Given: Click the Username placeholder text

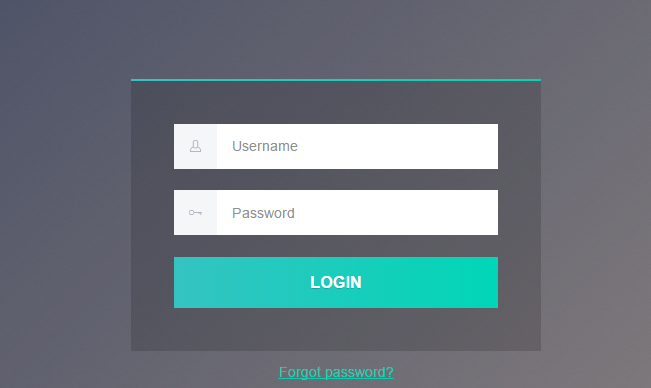Looking at the screenshot, I should 265,146.
